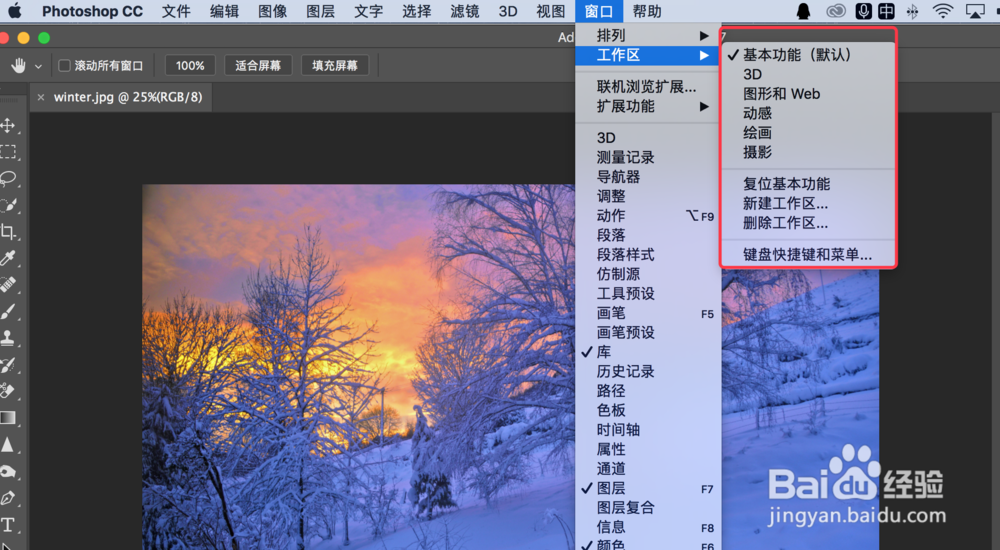
Task: Choose the 动感 workspace
Action: pos(809,113)
